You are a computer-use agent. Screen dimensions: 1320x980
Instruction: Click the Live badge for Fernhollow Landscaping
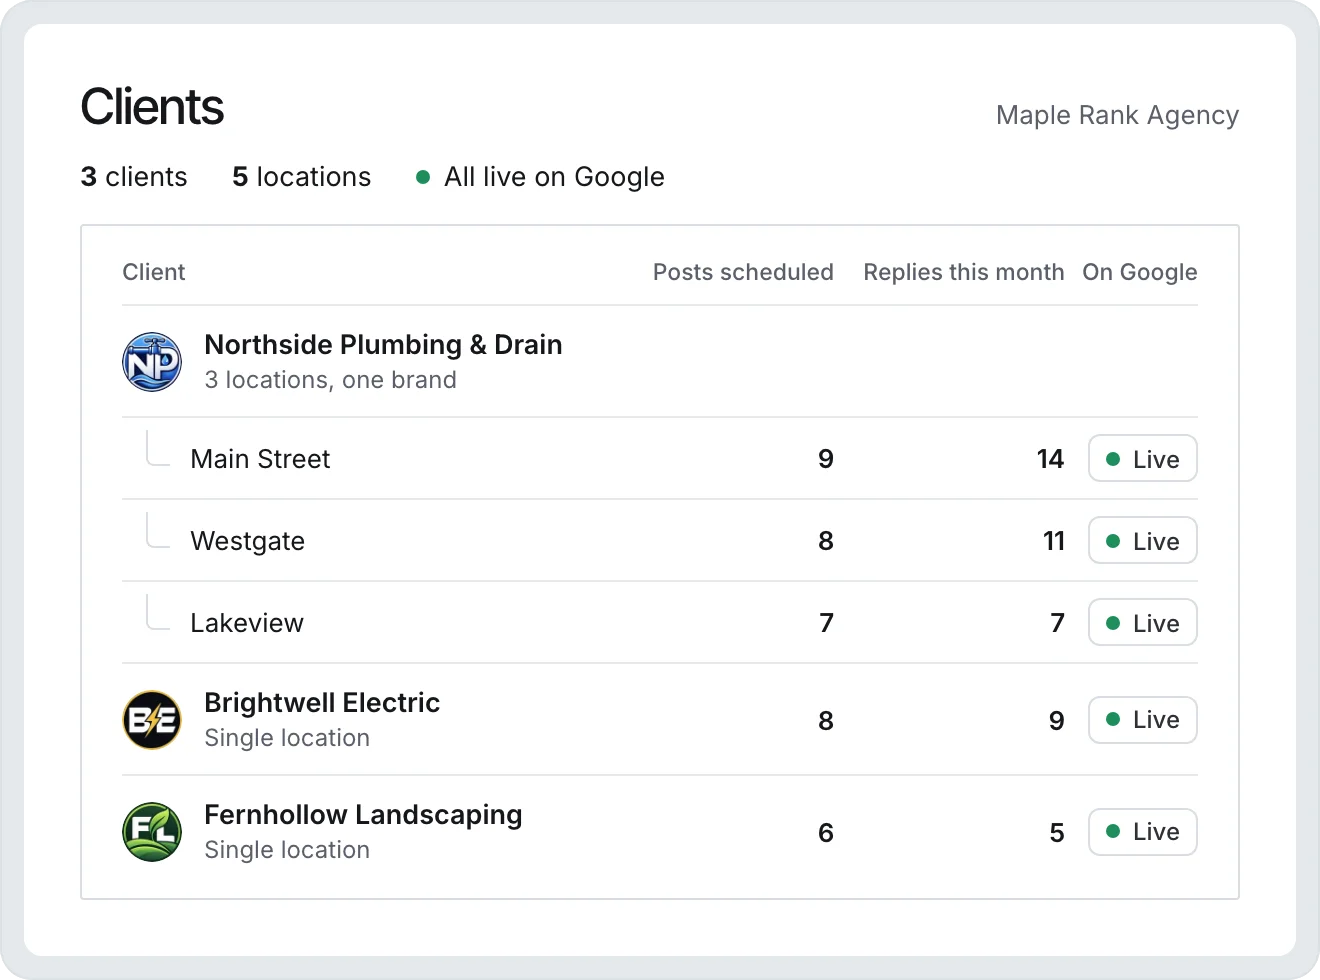(1143, 832)
